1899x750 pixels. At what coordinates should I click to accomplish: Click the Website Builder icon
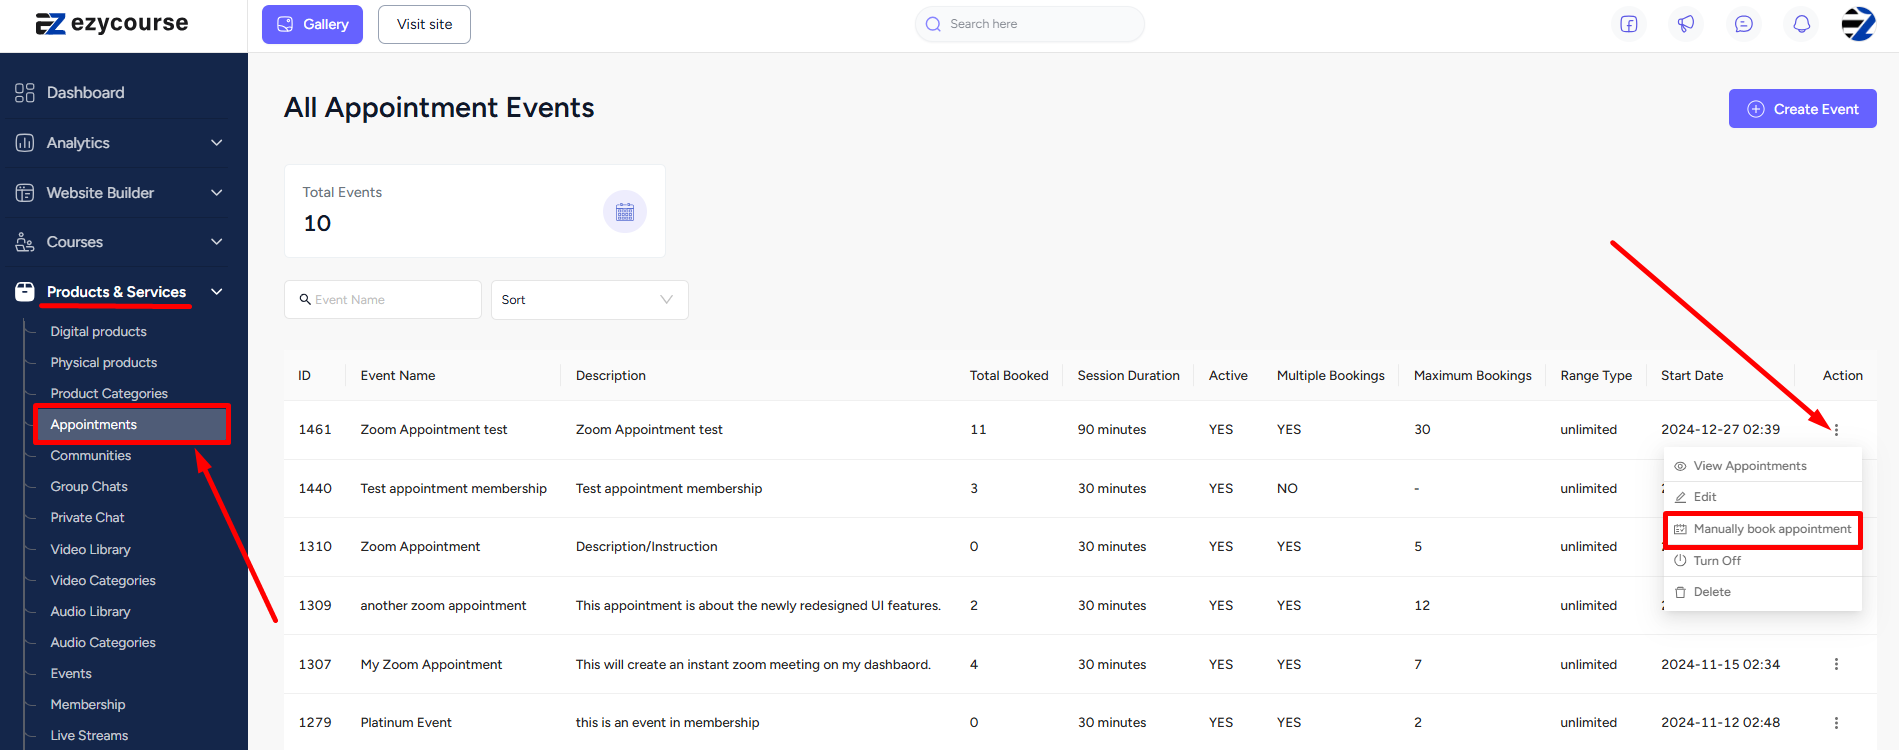click(x=25, y=193)
